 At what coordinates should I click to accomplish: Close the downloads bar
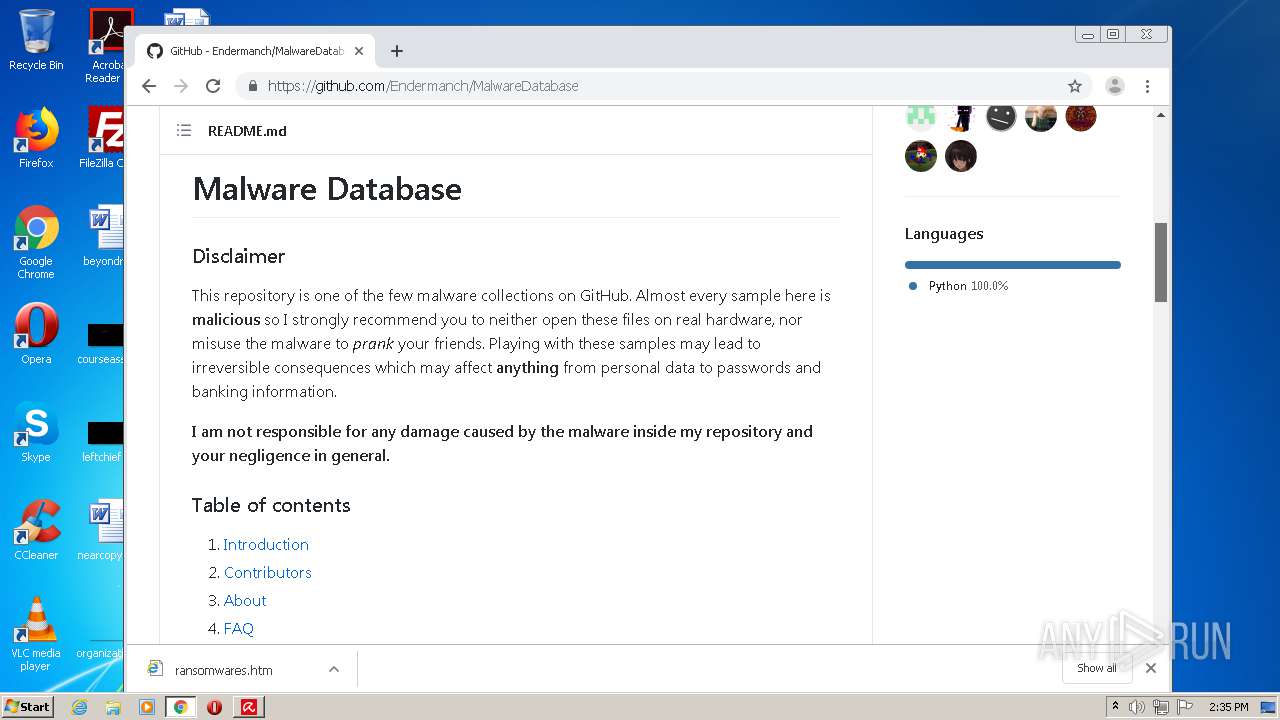tap(1151, 668)
